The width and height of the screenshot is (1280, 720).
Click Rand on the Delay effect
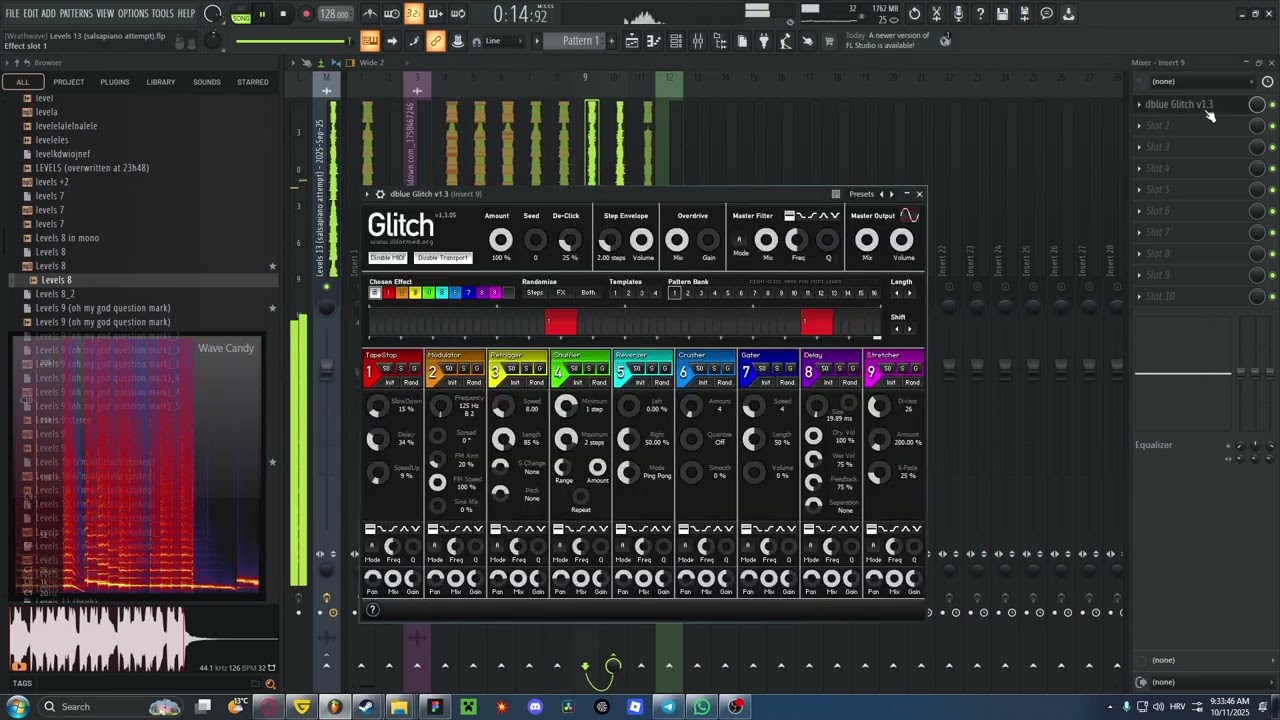click(x=849, y=383)
